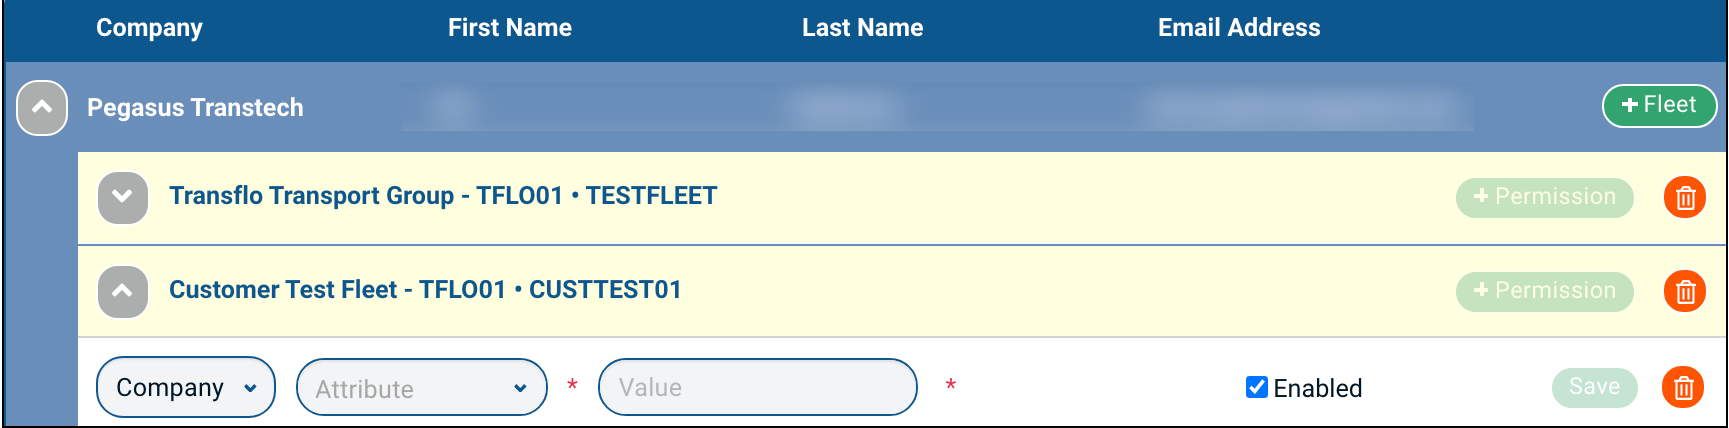
Task: Add a new Fleet
Action: 1659,105
